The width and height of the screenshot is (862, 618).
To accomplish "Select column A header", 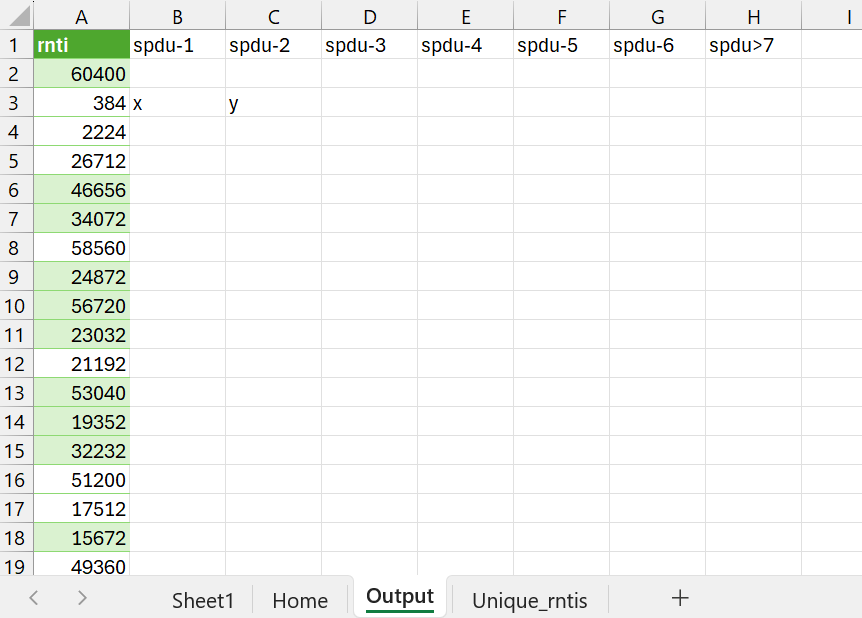I will pyautogui.click(x=82, y=16).
